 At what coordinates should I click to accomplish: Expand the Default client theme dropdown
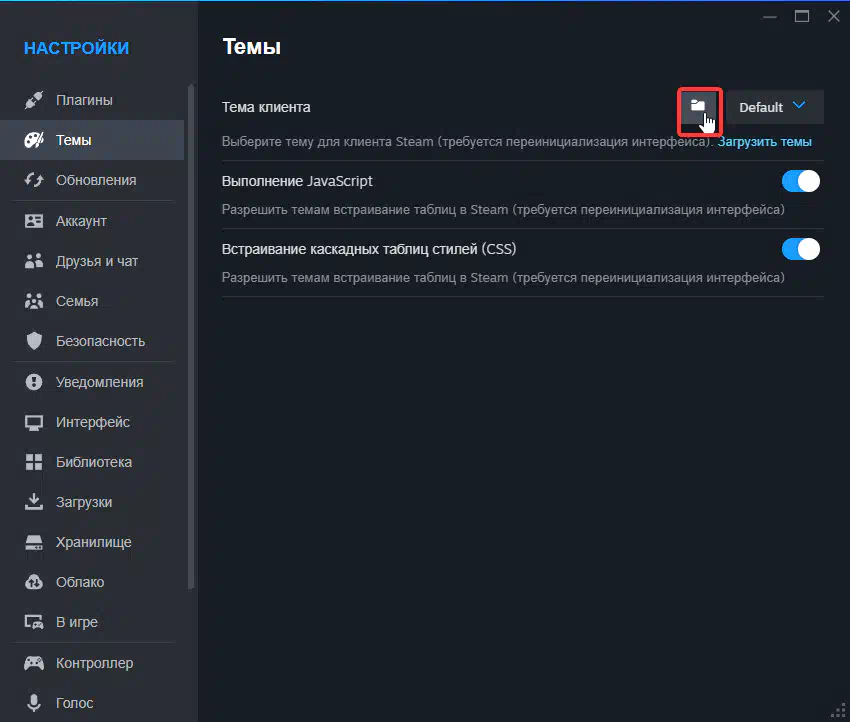[x=775, y=107]
